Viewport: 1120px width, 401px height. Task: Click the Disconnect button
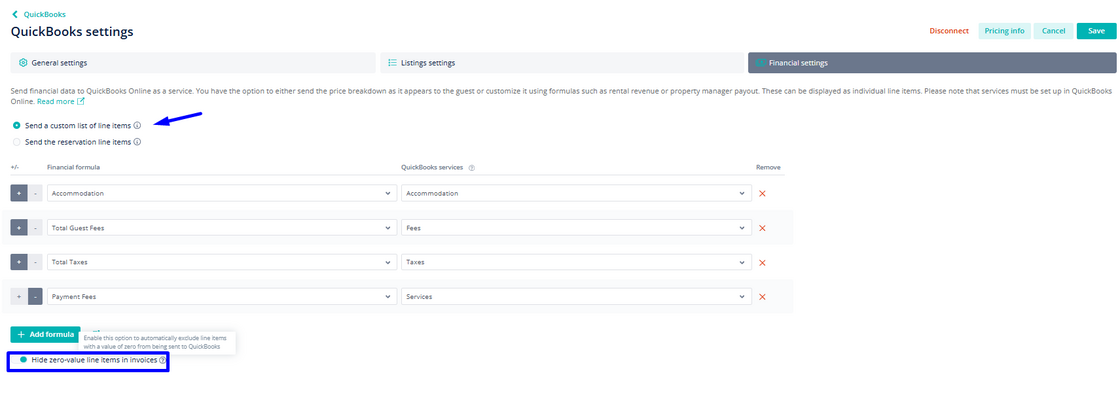[949, 31]
